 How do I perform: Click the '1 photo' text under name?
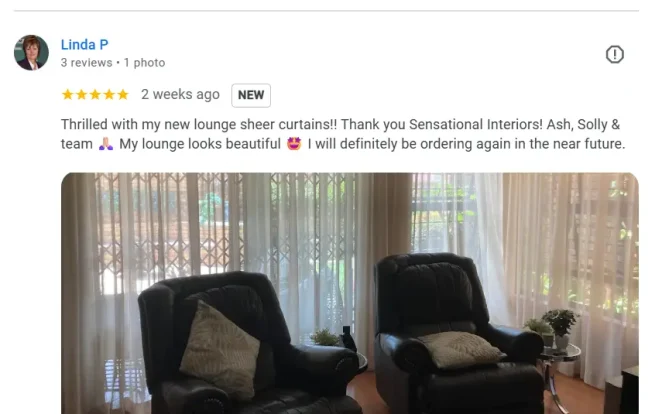[144, 63]
